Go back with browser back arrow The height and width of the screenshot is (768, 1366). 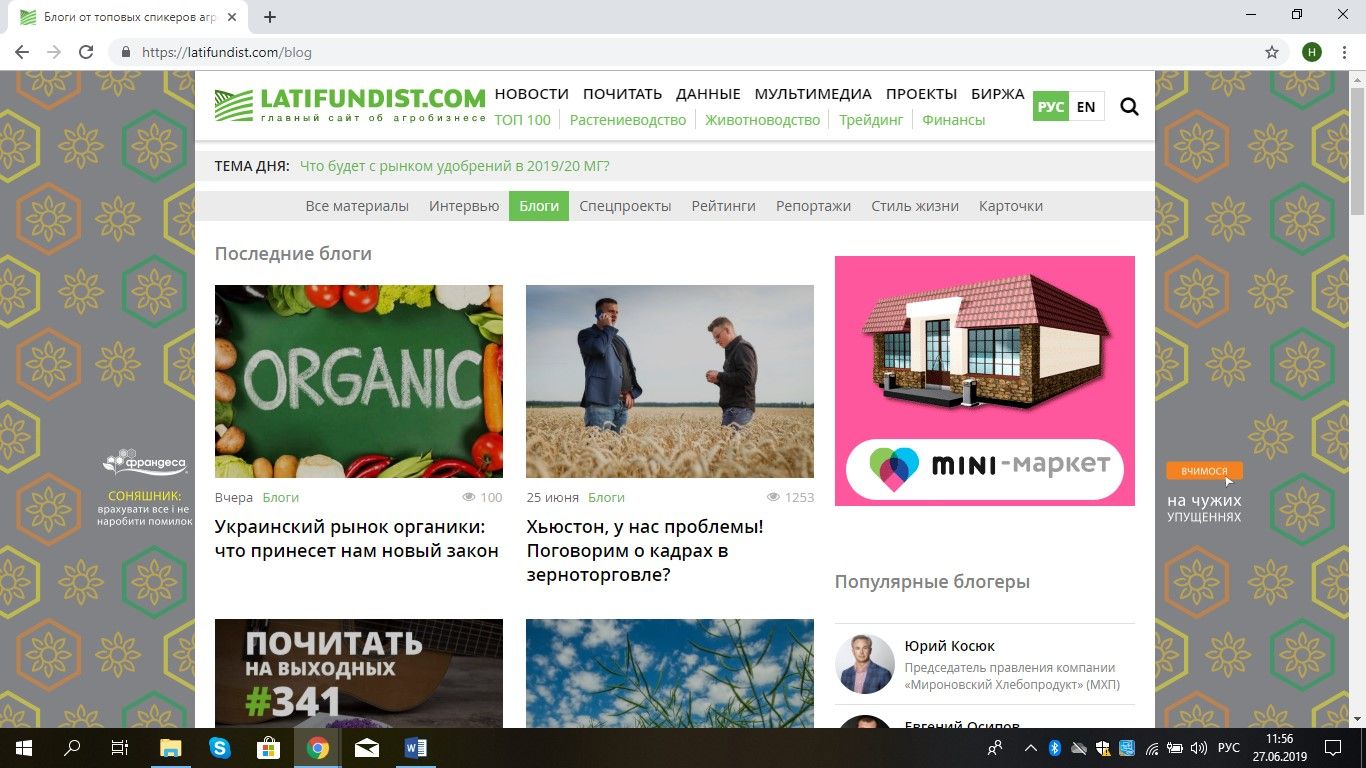[x=22, y=52]
